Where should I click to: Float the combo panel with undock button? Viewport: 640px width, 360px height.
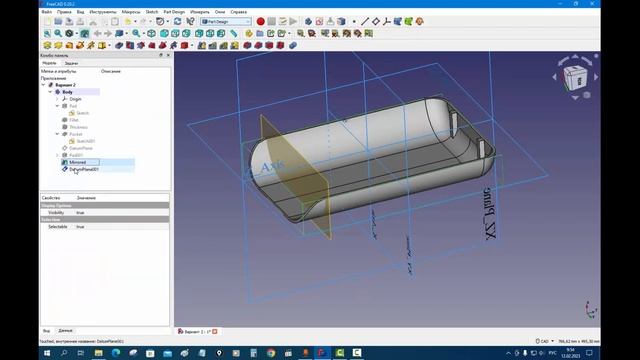click(x=161, y=55)
